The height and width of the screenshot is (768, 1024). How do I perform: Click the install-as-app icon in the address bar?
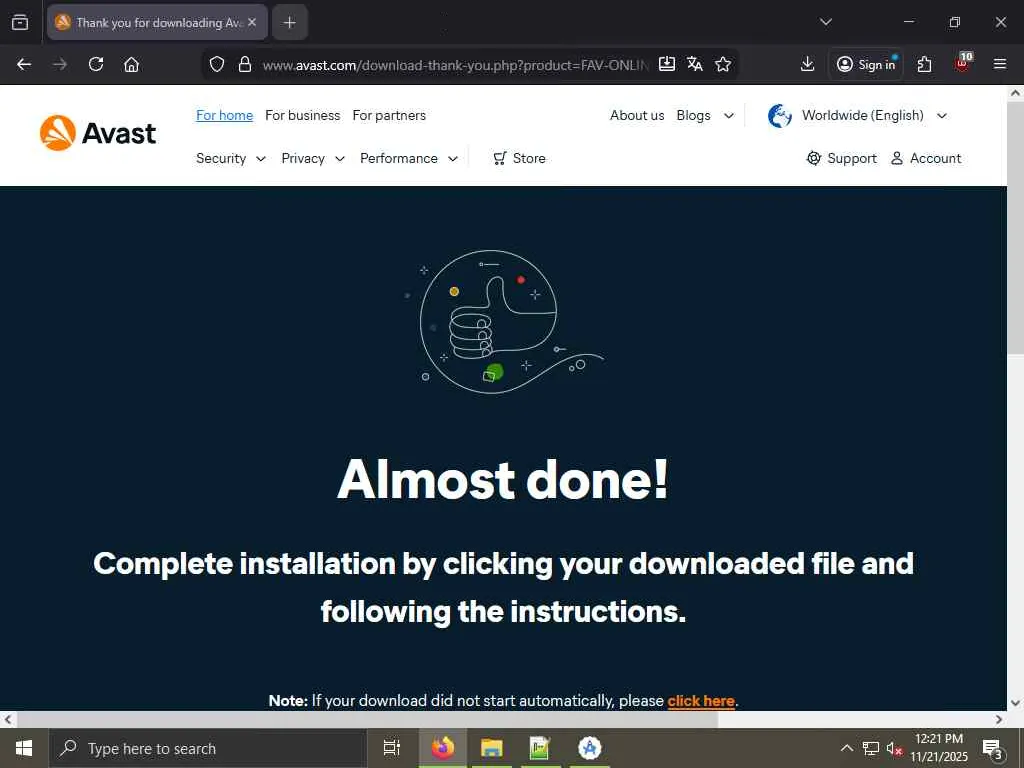click(x=667, y=64)
